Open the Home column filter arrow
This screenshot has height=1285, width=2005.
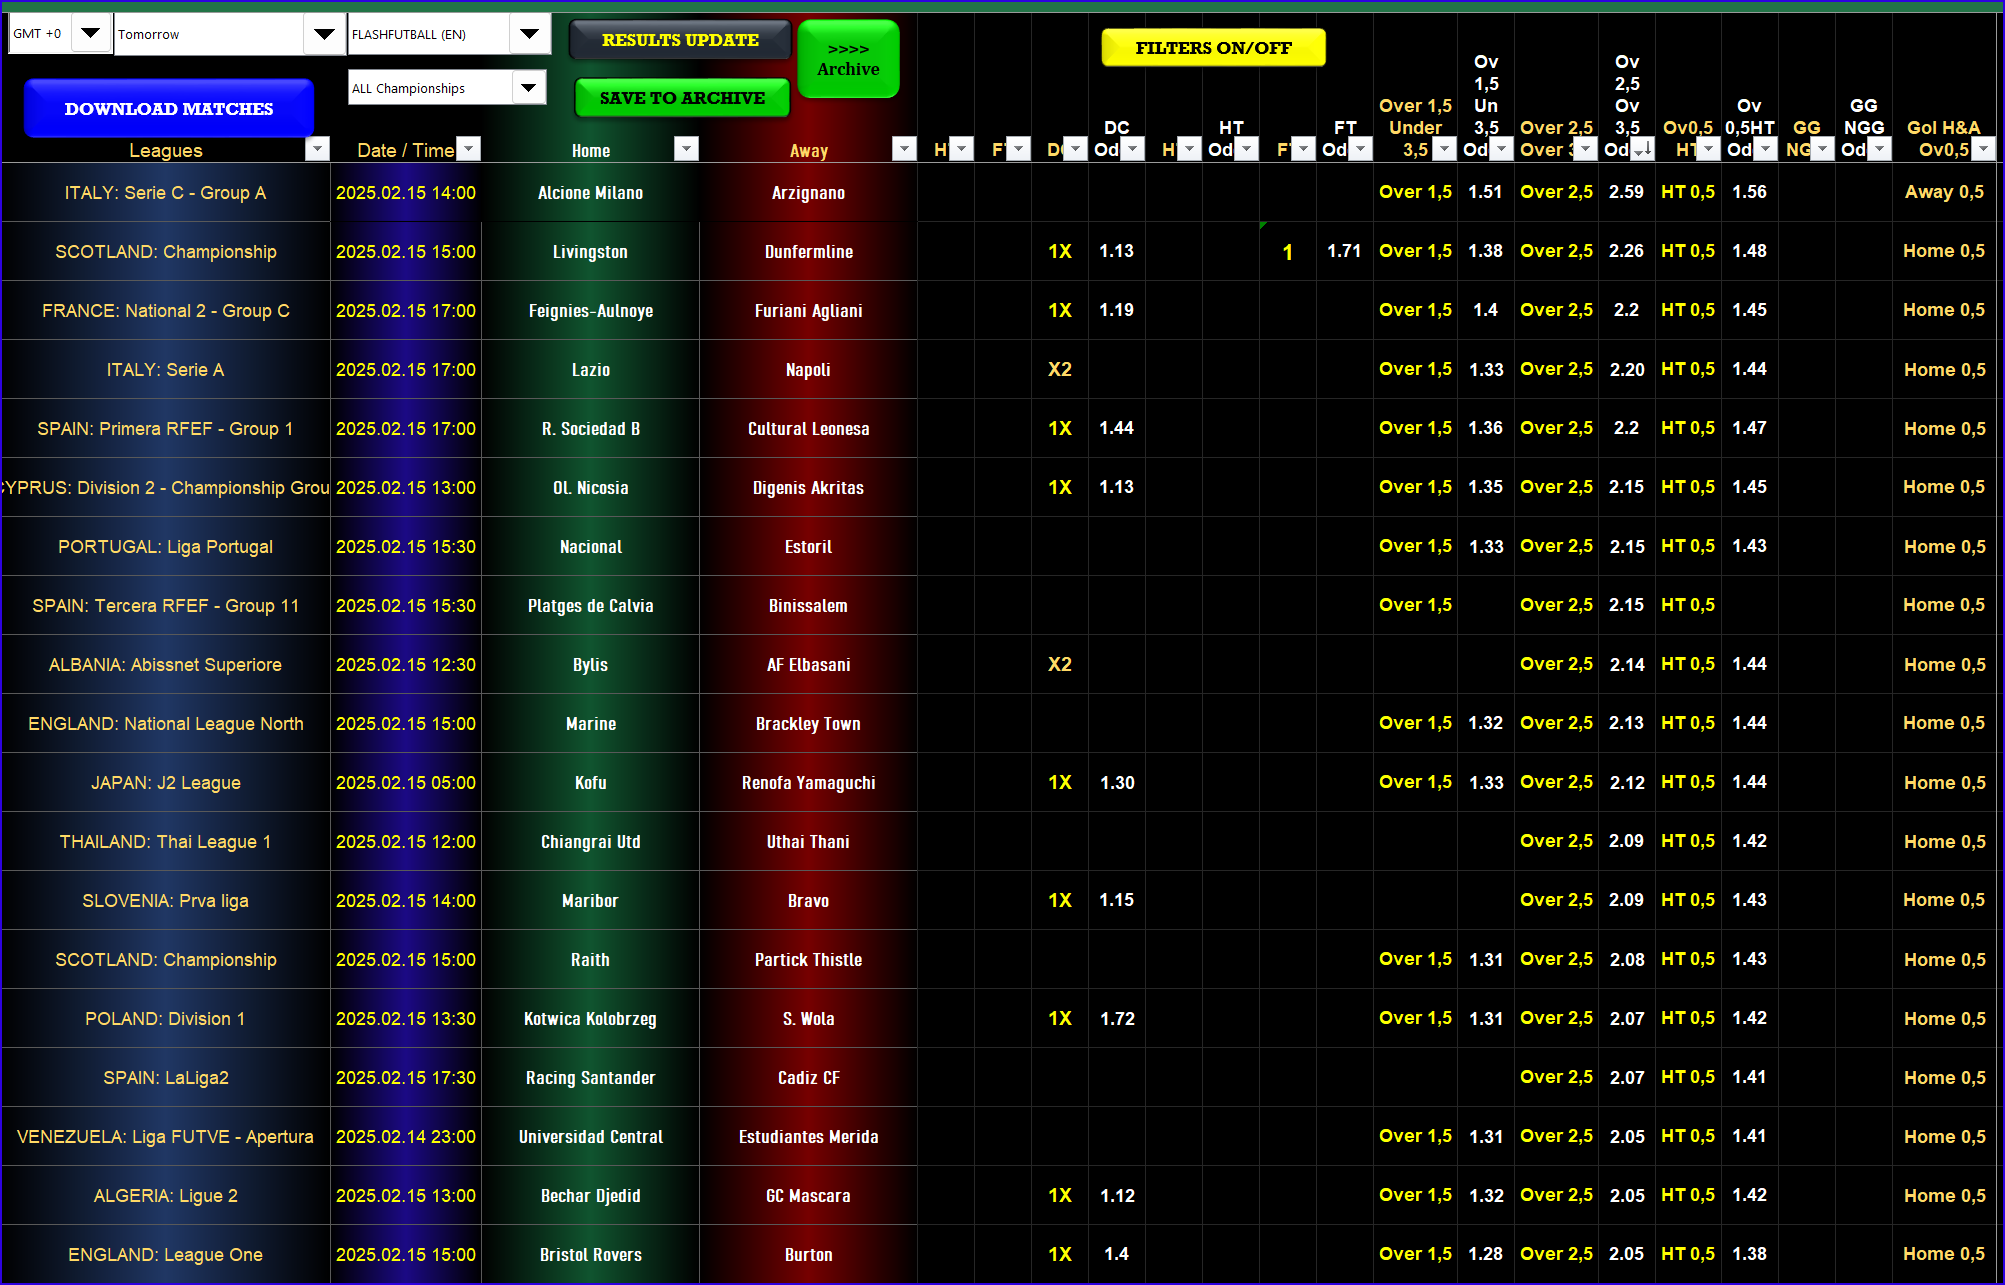click(686, 149)
